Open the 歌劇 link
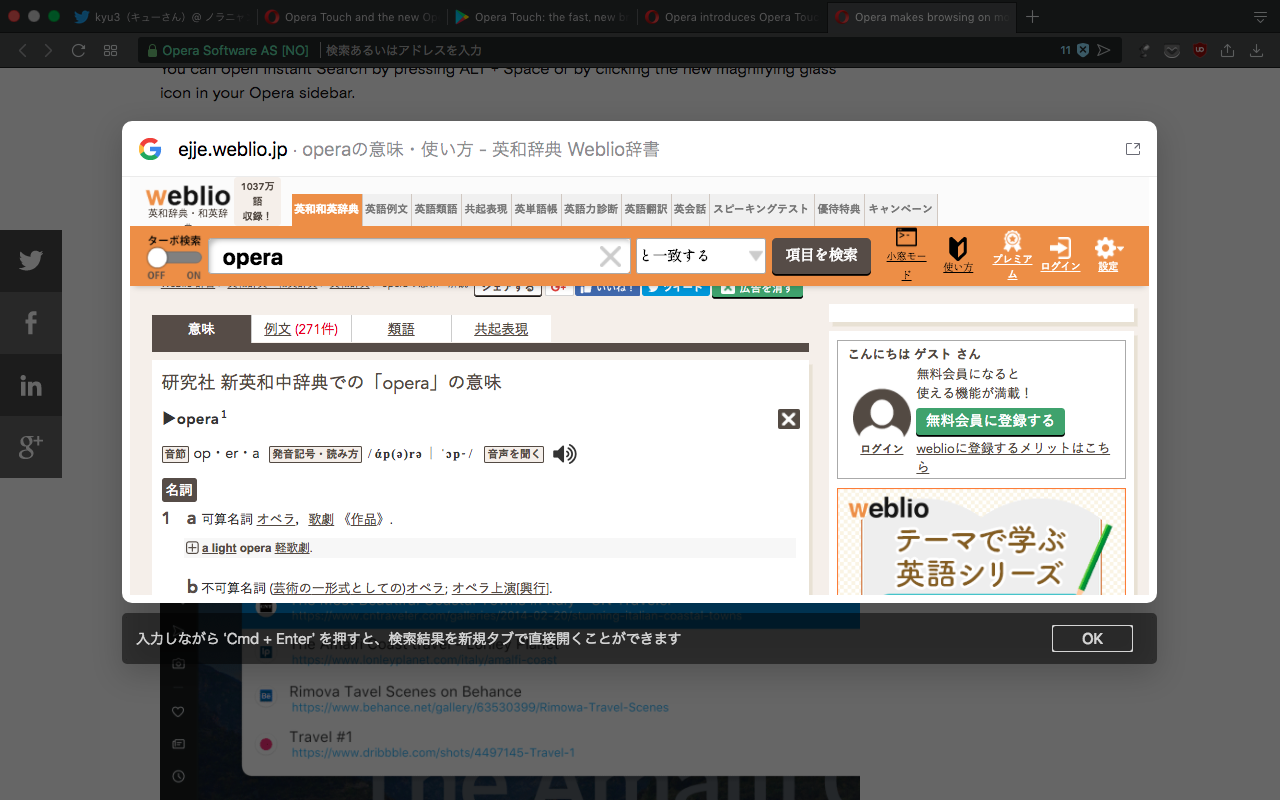Screen dimensions: 1280x800 tap(321, 519)
